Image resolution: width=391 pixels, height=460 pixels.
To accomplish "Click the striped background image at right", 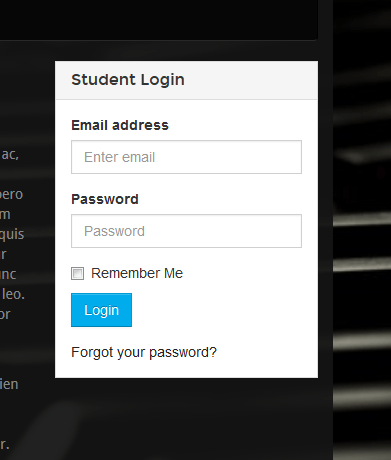I will click(362, 230).
